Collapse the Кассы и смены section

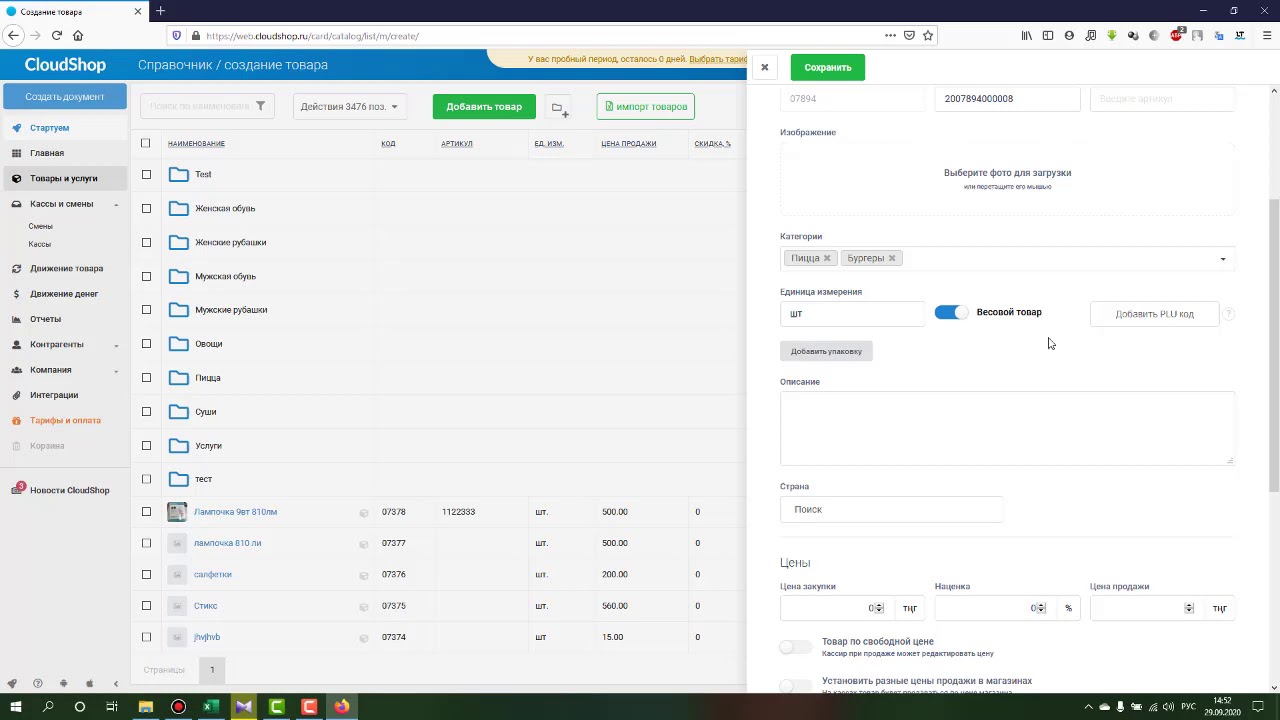pos(116,204)
